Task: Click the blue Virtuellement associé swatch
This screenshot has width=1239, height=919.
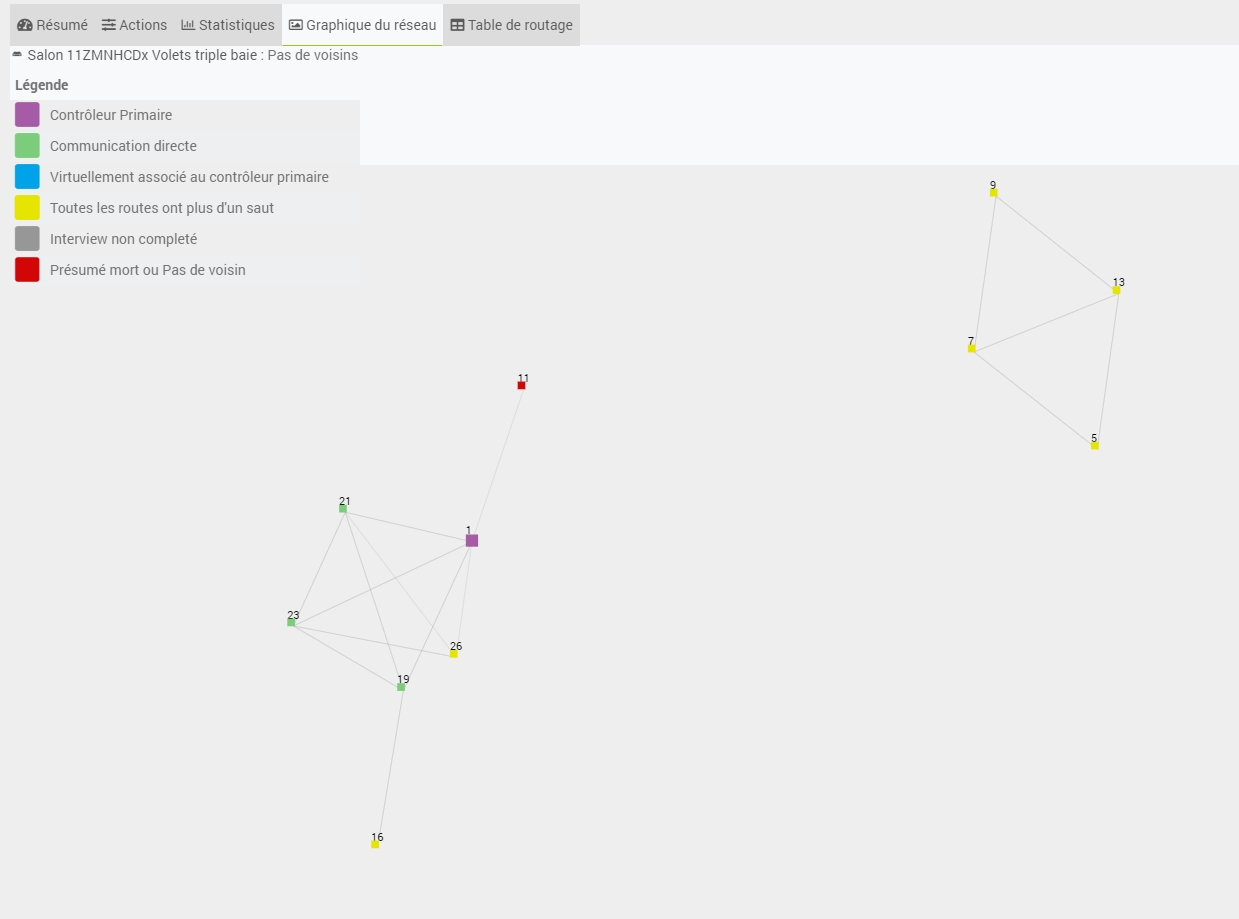Action: tap(27, 177)
